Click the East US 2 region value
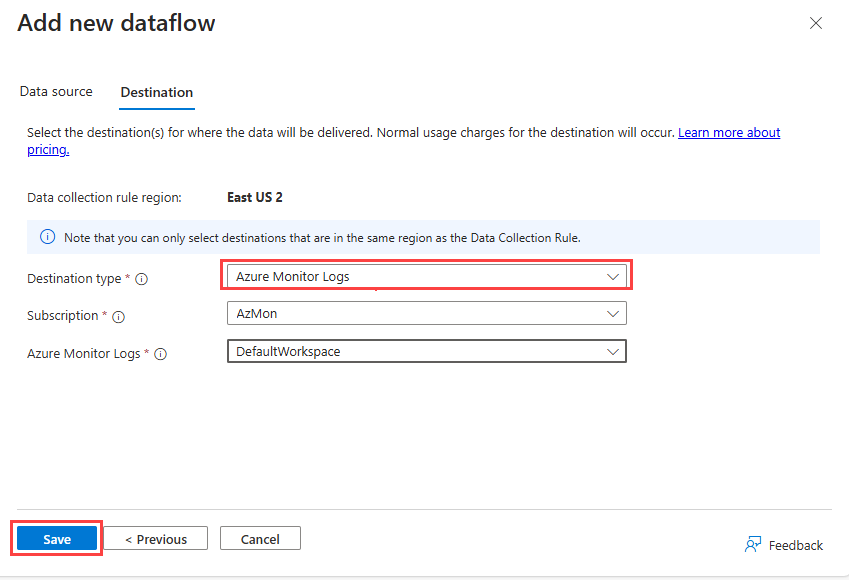The width and height of the screenshot is (849, 580). (x=255, y=197)
